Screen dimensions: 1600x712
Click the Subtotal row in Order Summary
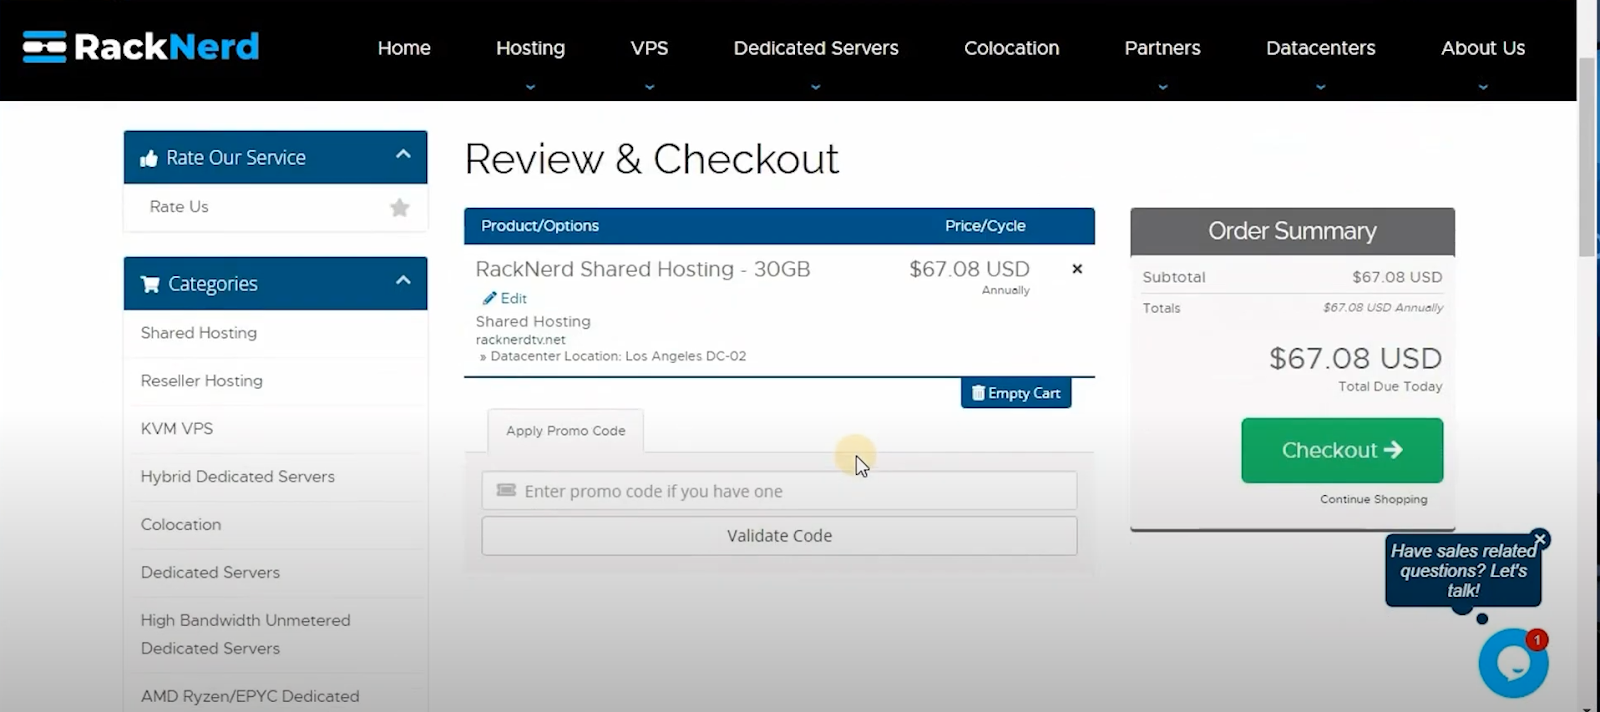coord(1292,277)
